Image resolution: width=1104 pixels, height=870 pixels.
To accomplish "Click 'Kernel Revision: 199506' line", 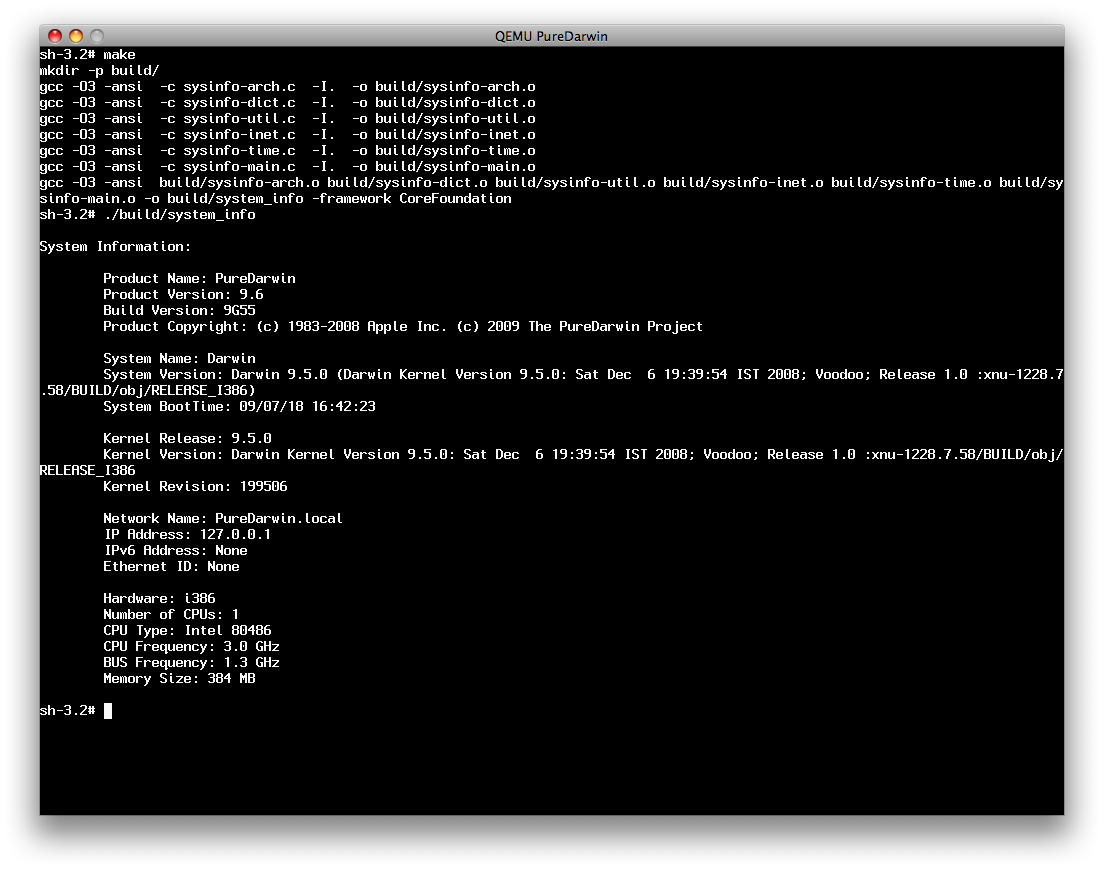I will (x=195, y=487).
